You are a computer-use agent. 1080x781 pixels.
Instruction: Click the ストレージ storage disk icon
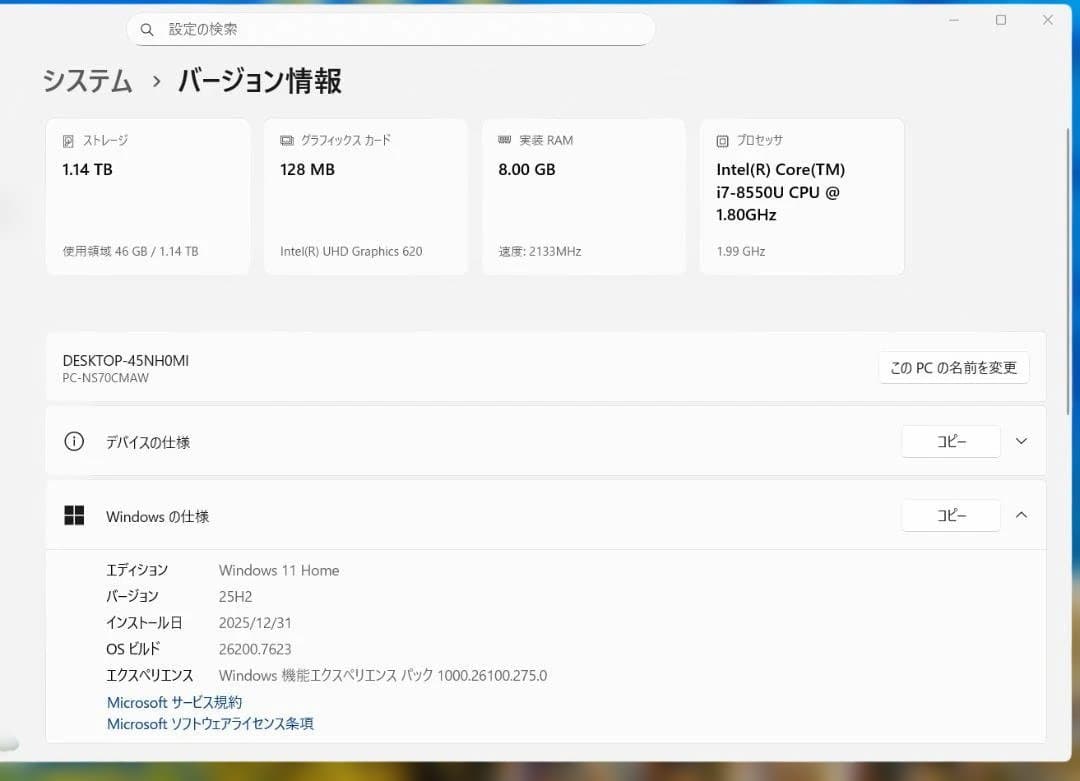[x=67, y=140]
